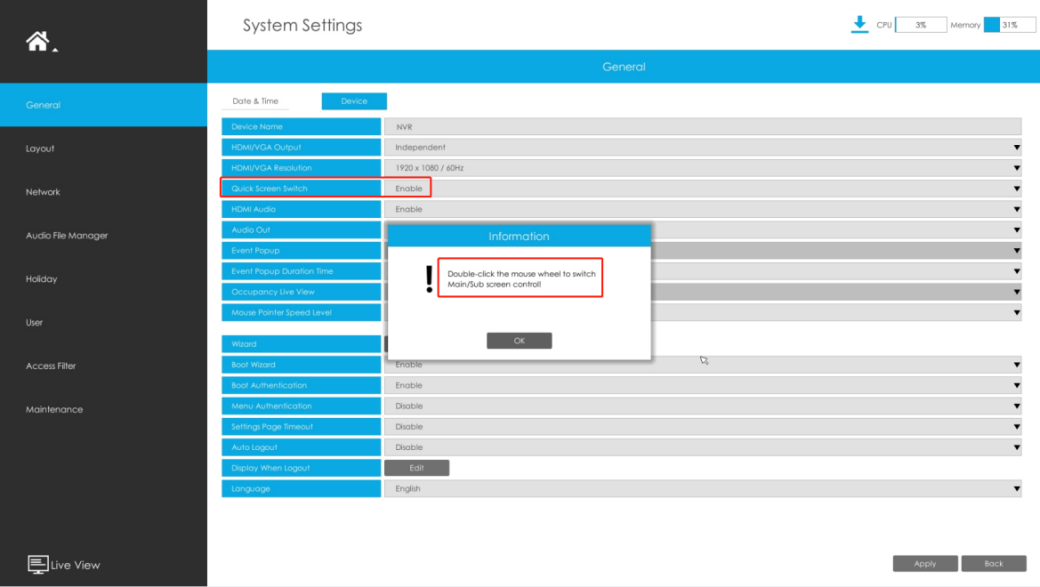Click the download icon beside CPU
The height and width of the screenshot is (587, 1040).
860,25
